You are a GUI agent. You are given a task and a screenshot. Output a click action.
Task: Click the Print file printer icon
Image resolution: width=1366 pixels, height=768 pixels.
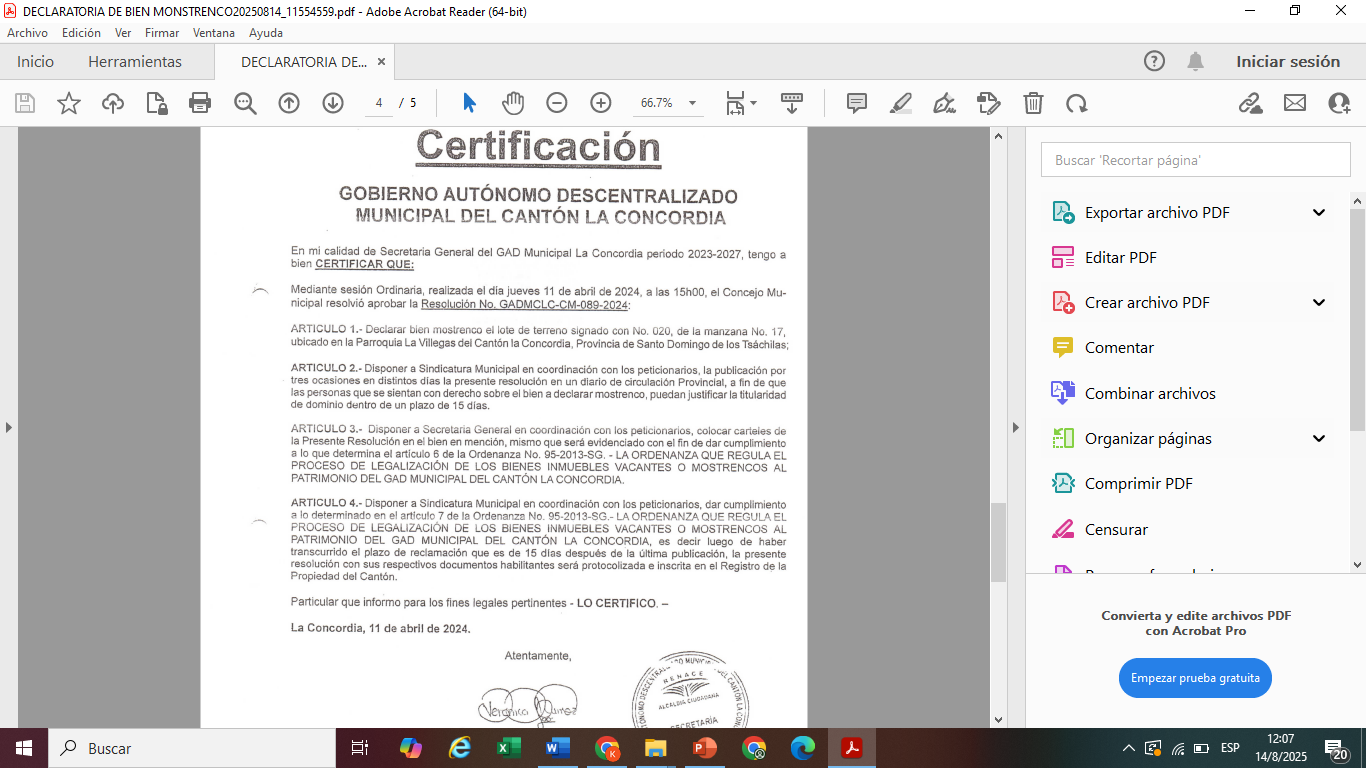200,103
